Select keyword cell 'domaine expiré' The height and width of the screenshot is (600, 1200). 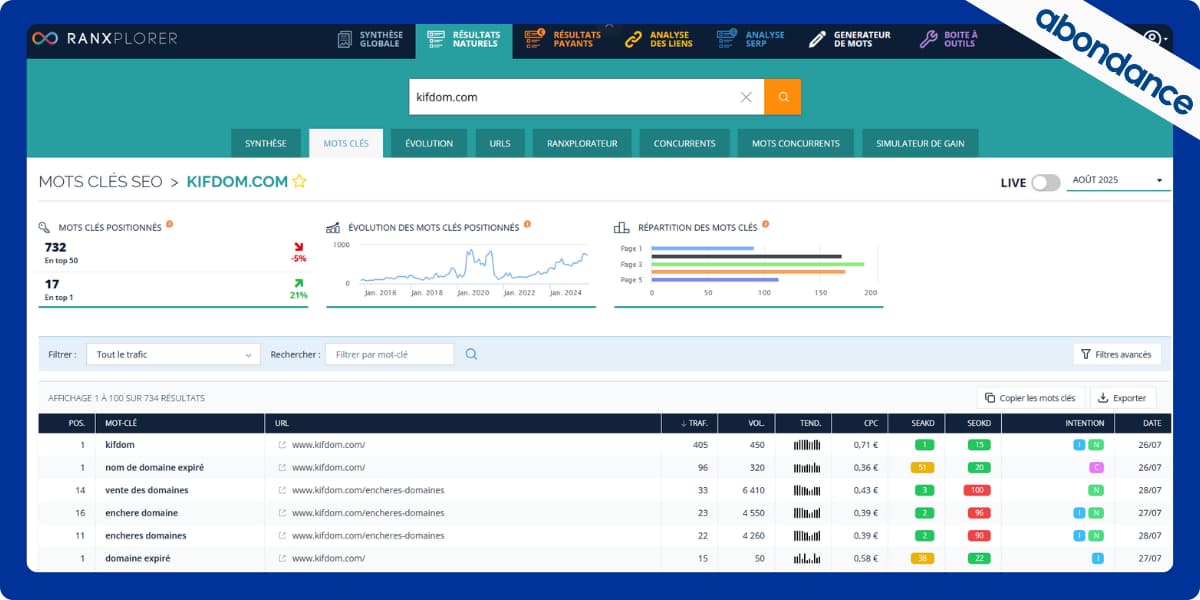(x=138, y=558)
